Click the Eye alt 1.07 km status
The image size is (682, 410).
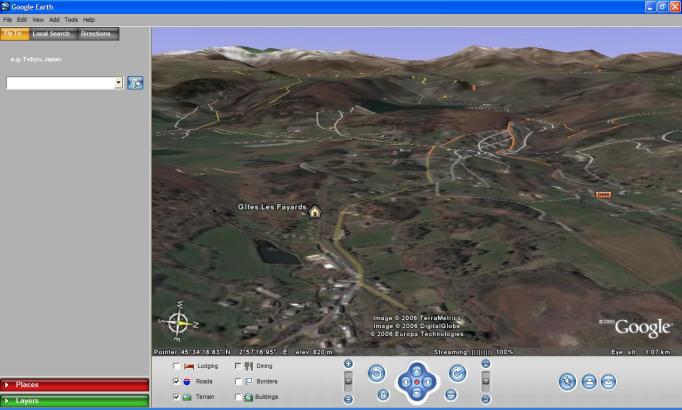coord(641,352)
